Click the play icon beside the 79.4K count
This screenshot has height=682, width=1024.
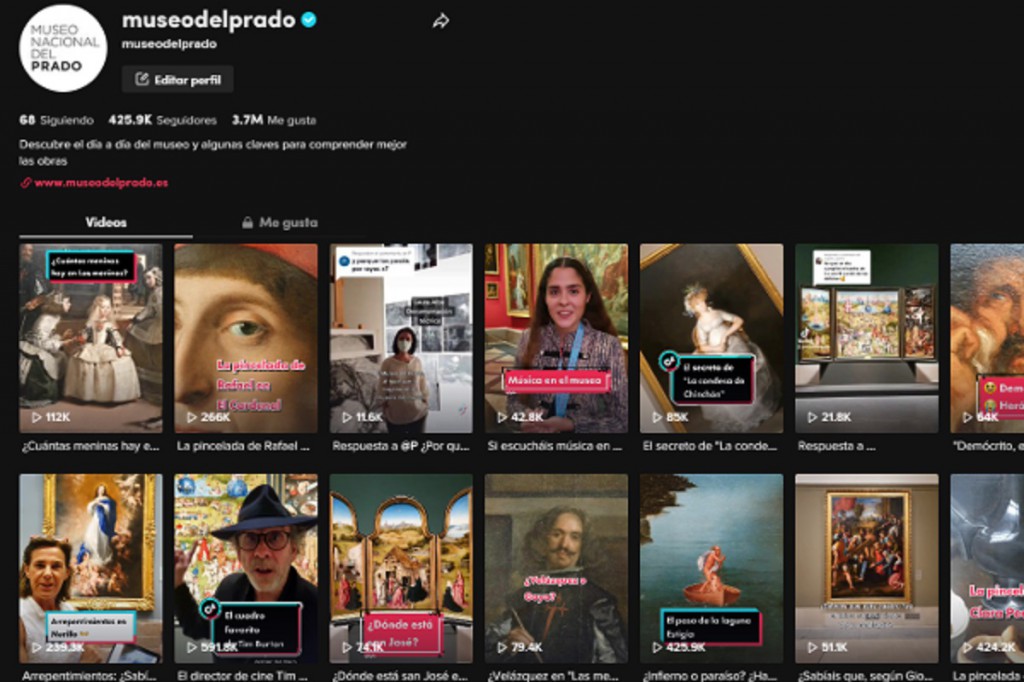502,647
